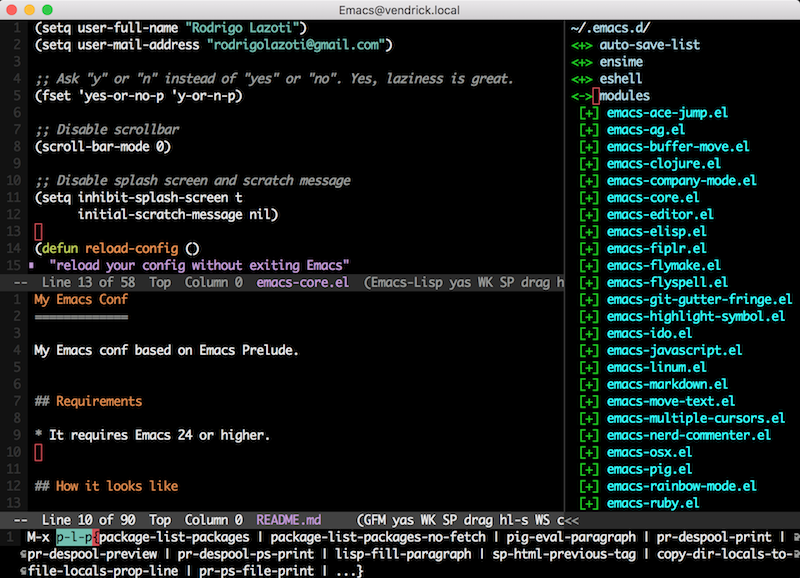Click the green macOS zoom window button

47,10
